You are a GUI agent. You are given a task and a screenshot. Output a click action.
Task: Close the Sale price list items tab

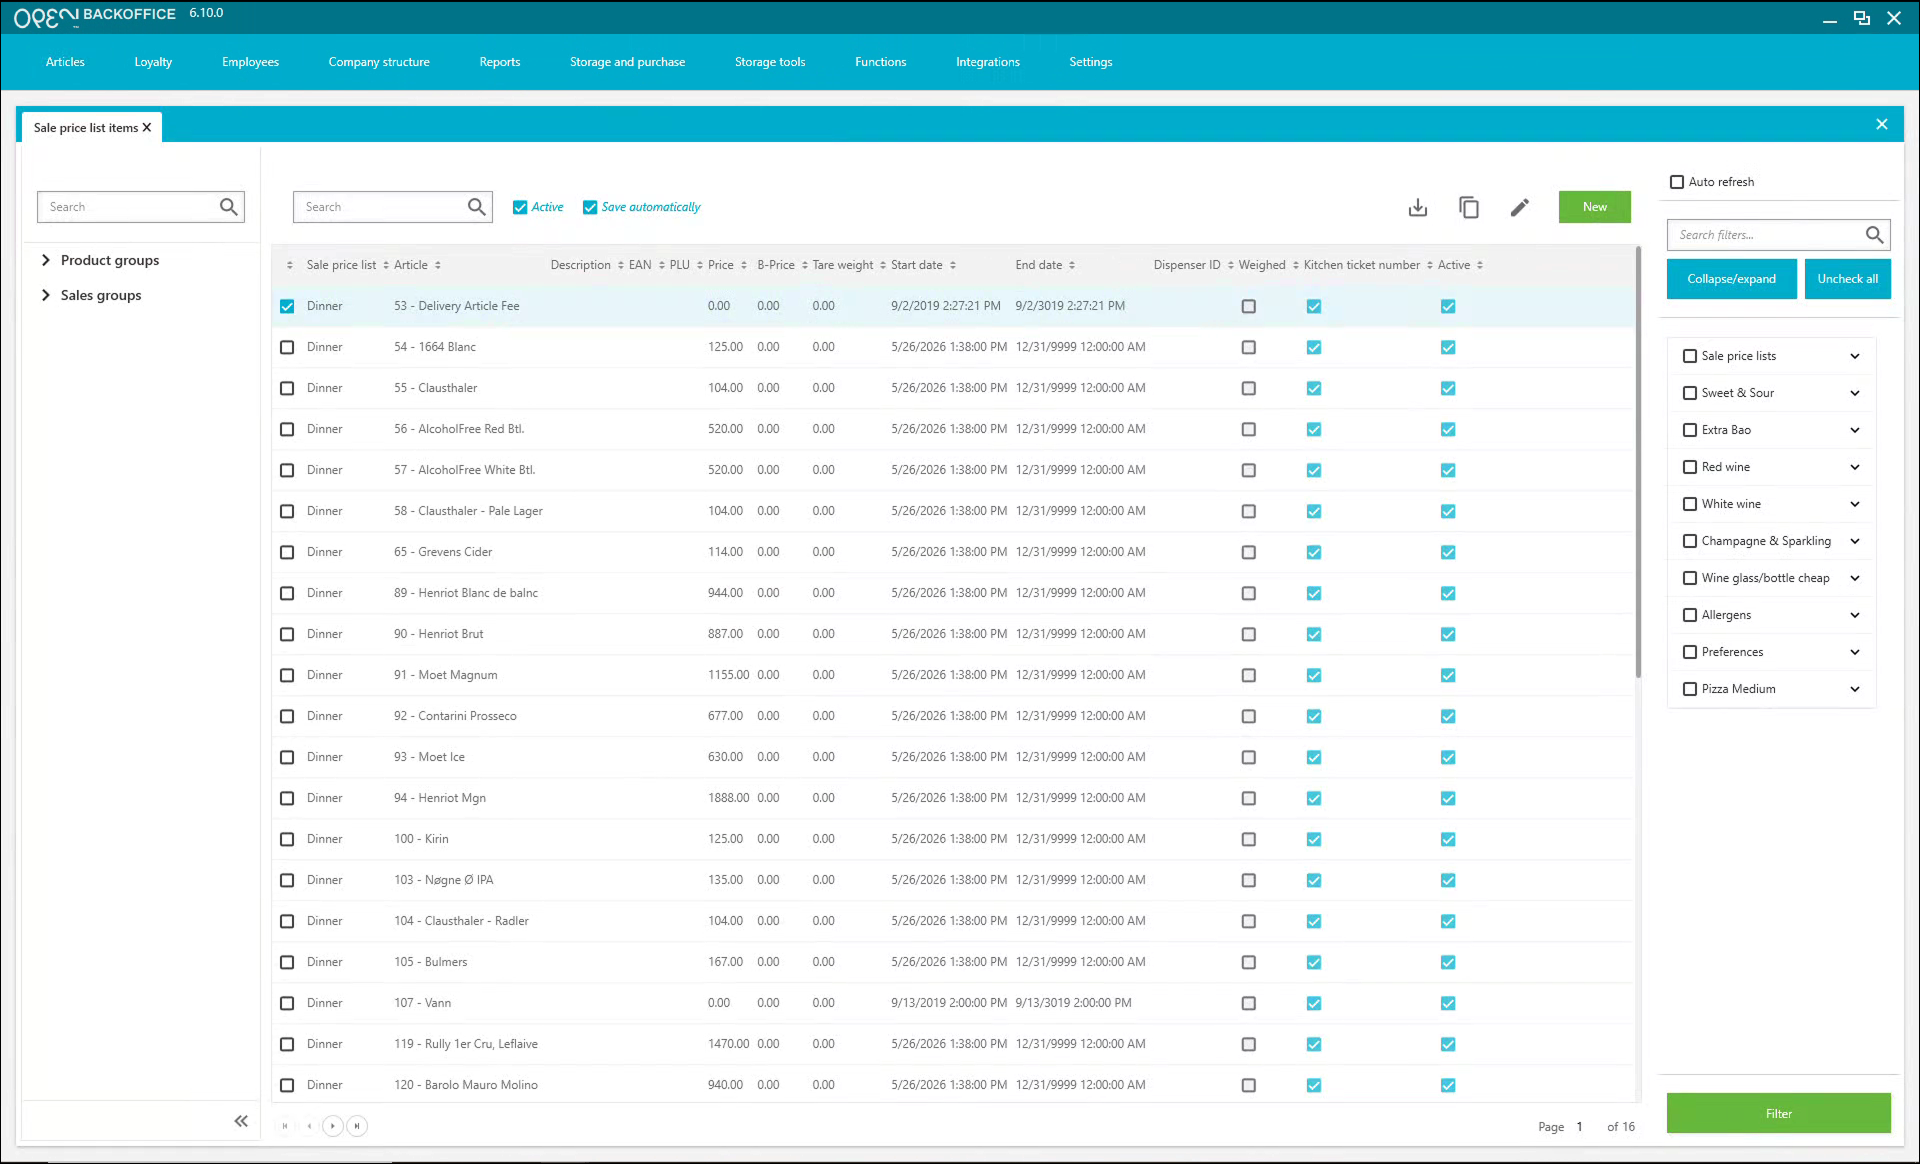tap(147, 128)
